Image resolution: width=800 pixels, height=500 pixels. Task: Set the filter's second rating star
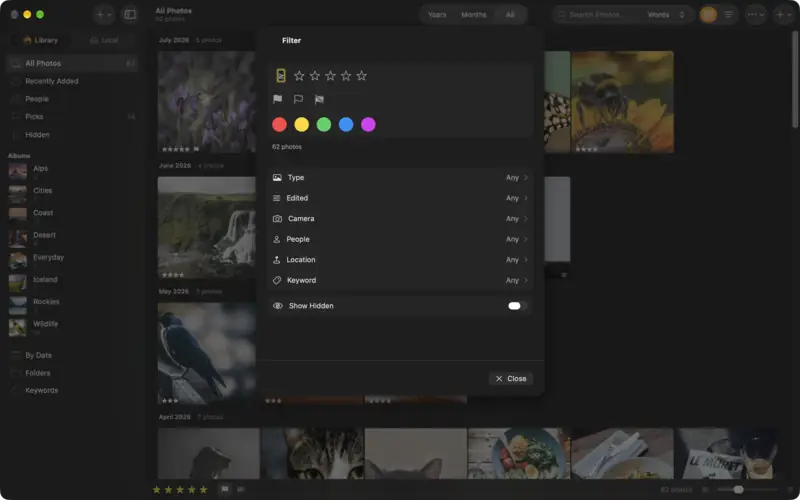315,76
